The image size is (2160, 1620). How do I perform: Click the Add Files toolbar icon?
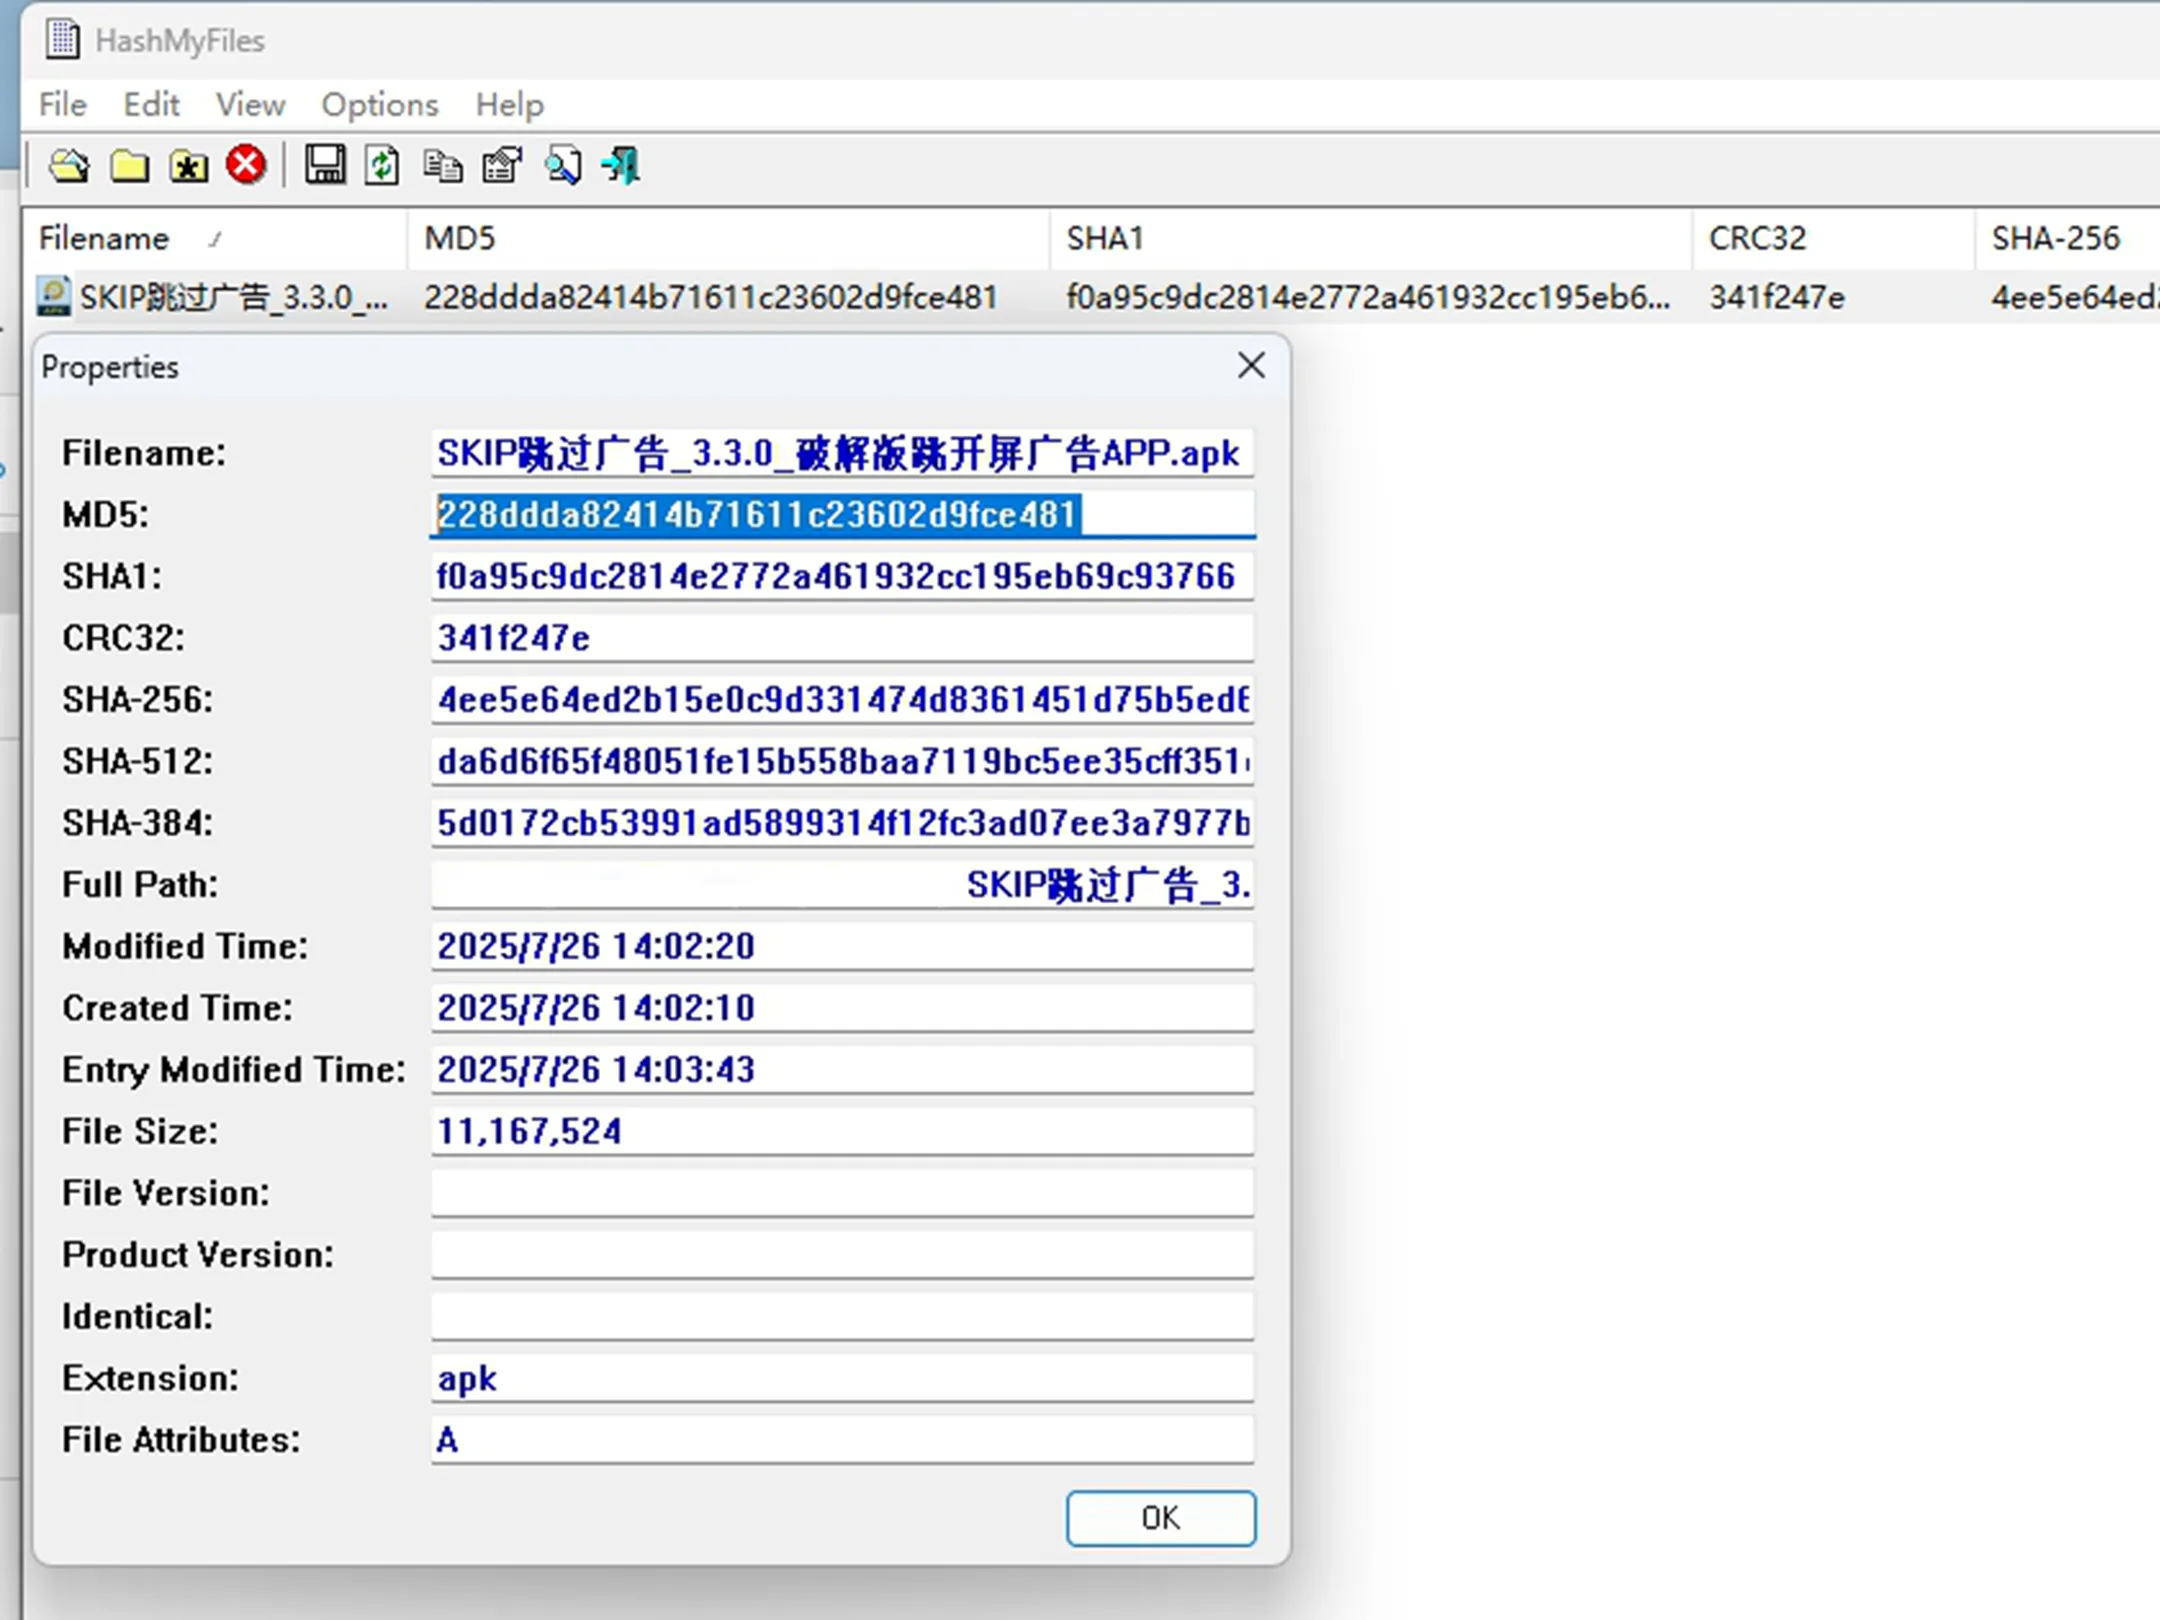[x=69, y=165]
